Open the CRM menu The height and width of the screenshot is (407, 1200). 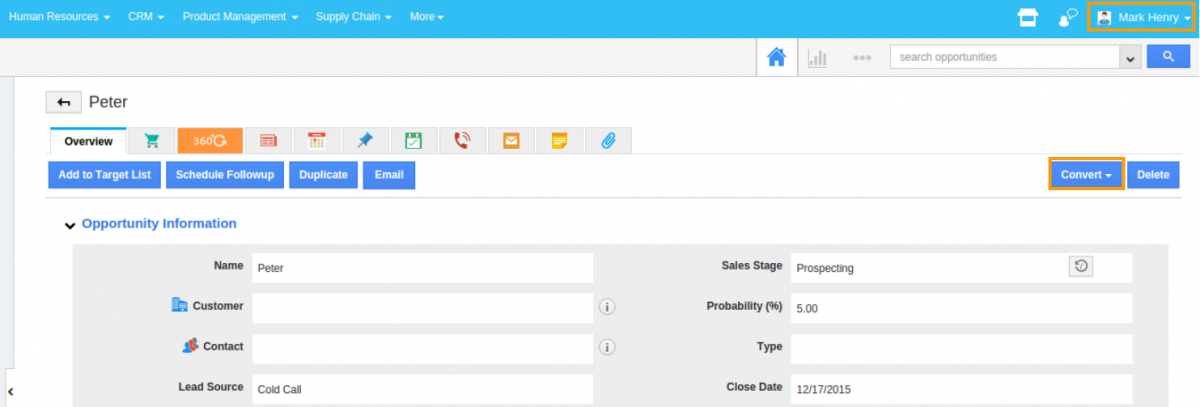point(146,17)
